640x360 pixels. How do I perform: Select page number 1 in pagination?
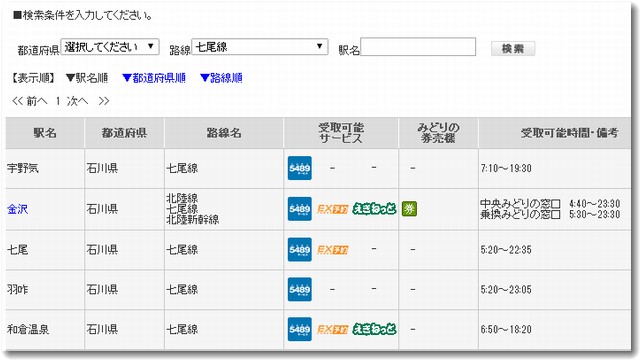click(58, 101)
